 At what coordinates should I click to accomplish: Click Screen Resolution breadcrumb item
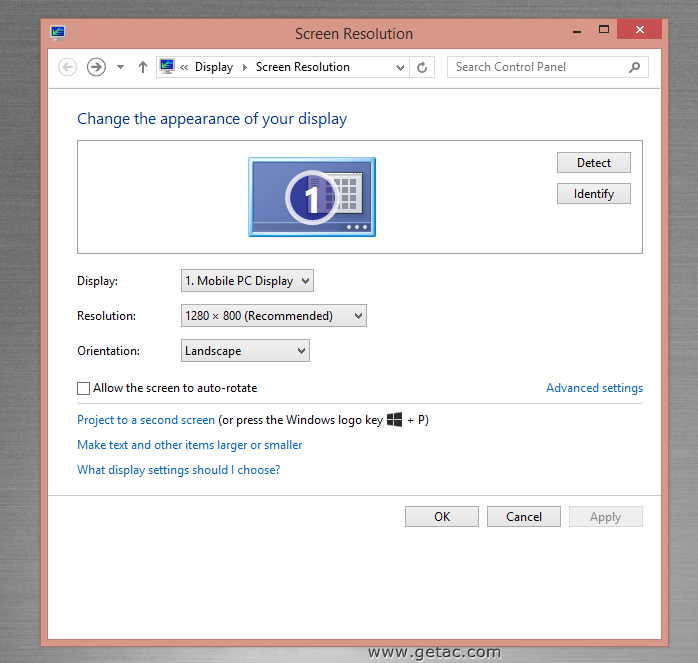(302, 67)
